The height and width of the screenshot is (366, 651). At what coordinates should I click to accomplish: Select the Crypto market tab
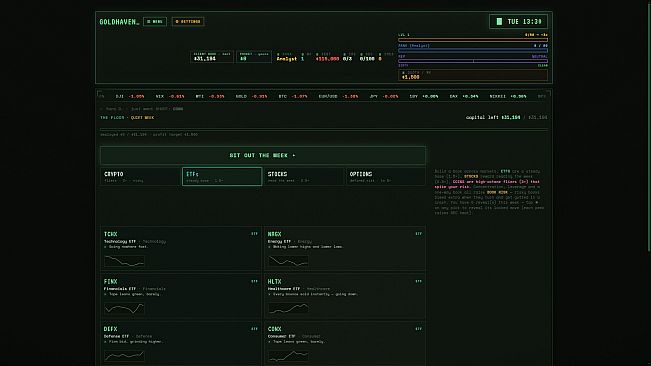point(140,176)
